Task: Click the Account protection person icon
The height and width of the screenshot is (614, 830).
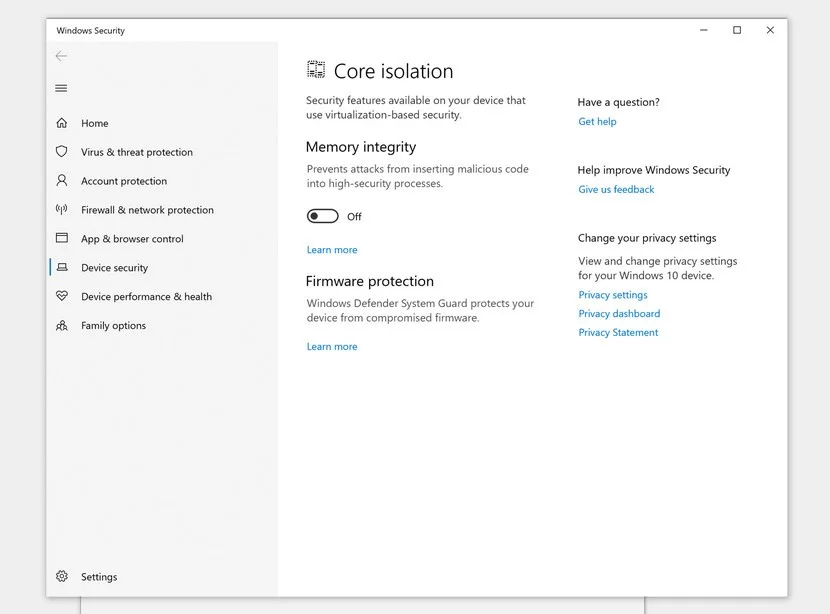Action: 62,180
